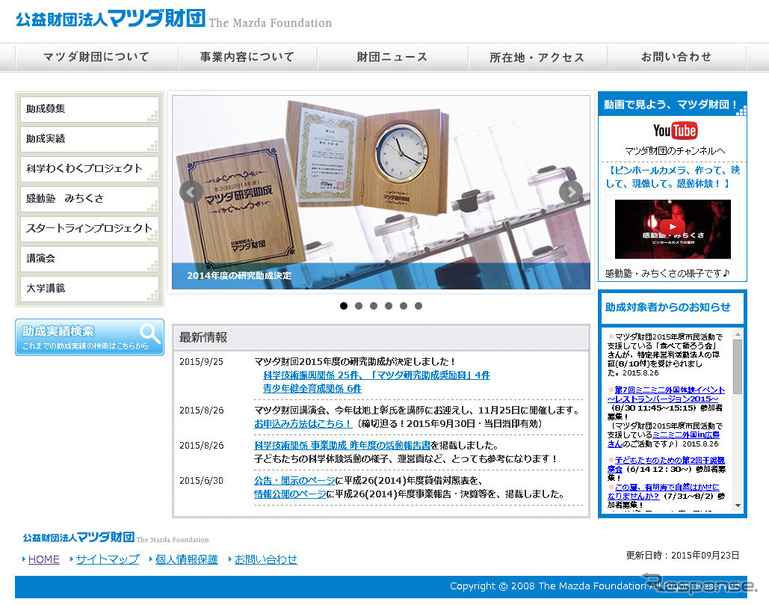Play the 感動塾・みちくさ YouTube video
Viewport: 769px width, 605px height.
[672, 227]
